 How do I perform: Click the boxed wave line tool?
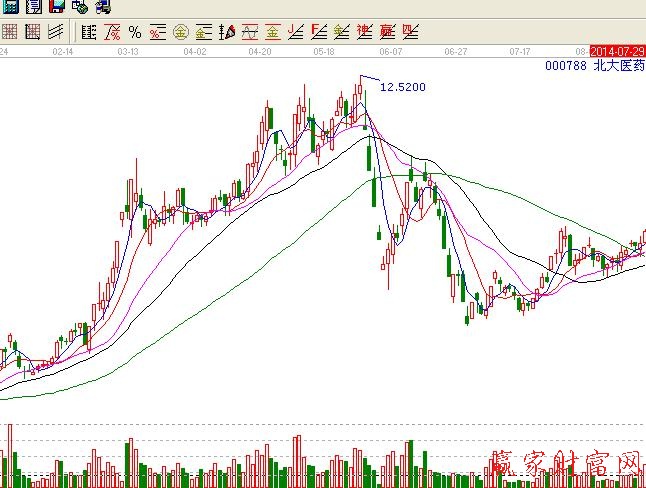coord(249,32)
